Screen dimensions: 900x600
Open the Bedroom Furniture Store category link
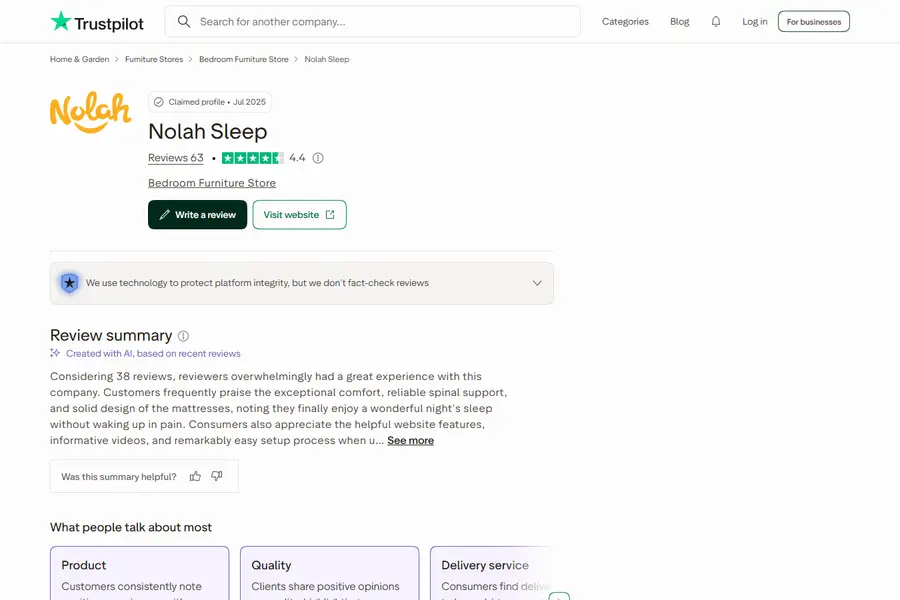212,183
